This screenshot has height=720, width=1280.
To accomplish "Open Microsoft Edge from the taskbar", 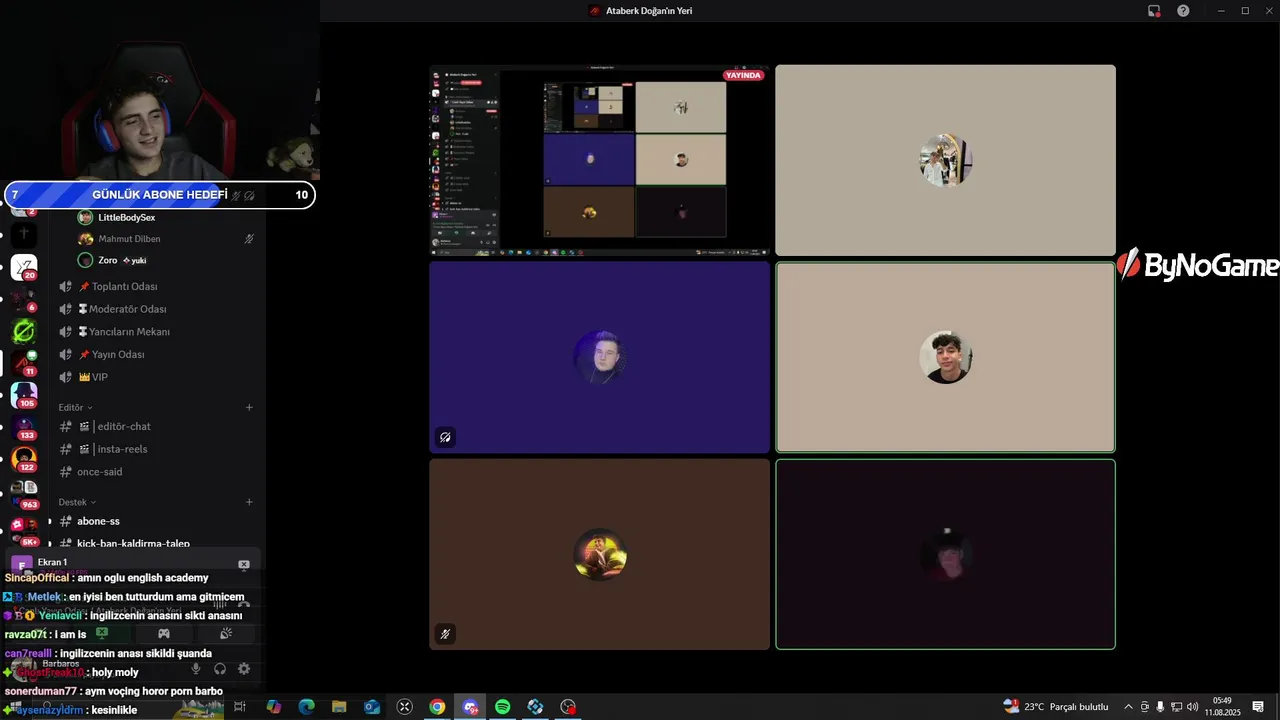I will pos(306,707).
